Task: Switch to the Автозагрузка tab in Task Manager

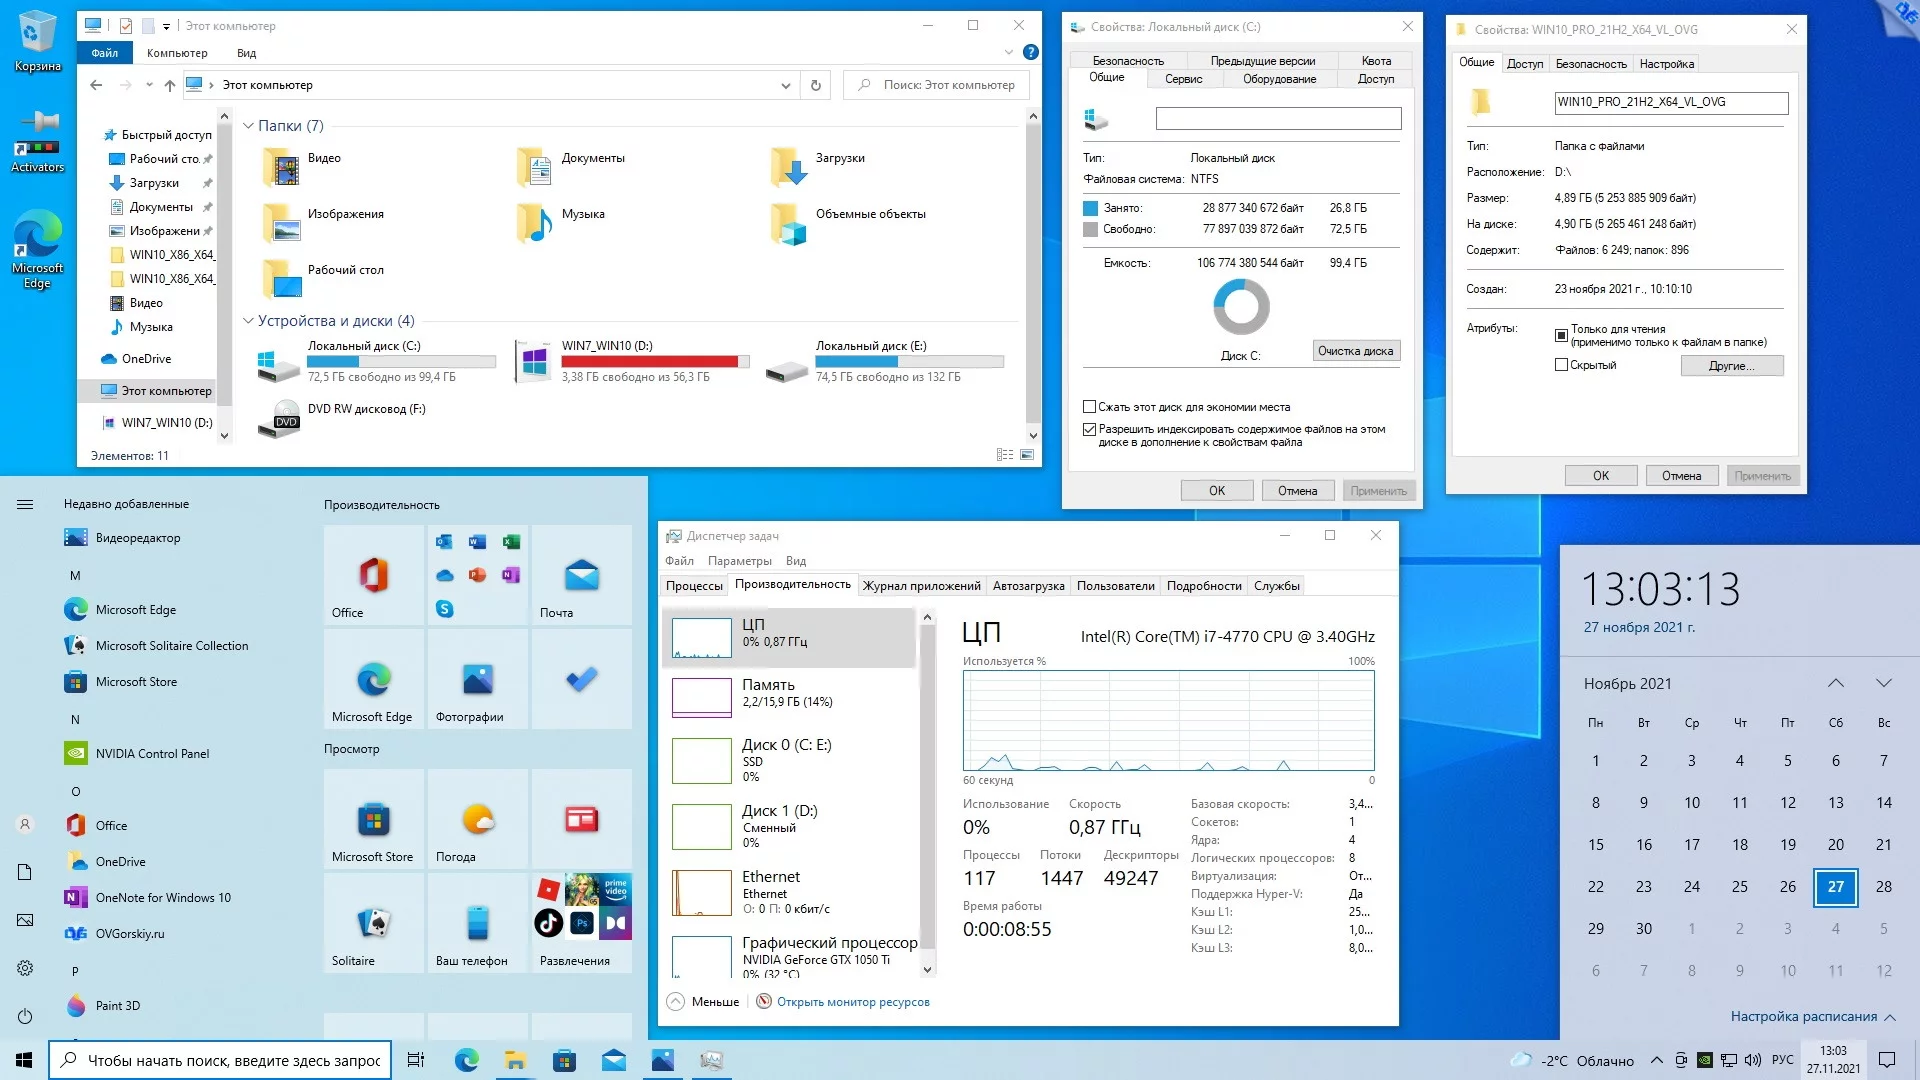Action: pos(1028,586)
